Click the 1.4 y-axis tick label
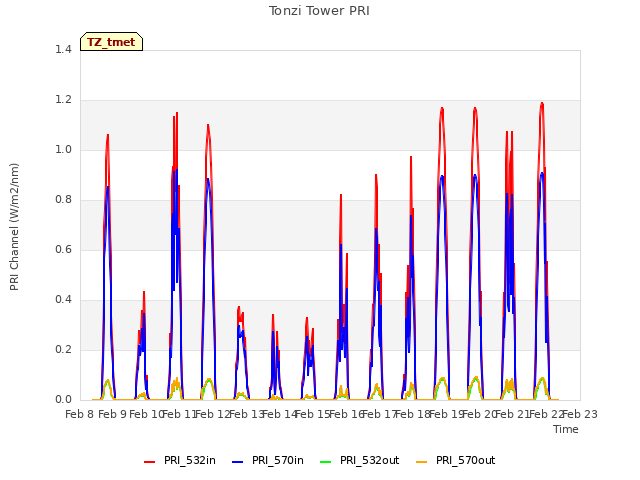 coord(63,49)
